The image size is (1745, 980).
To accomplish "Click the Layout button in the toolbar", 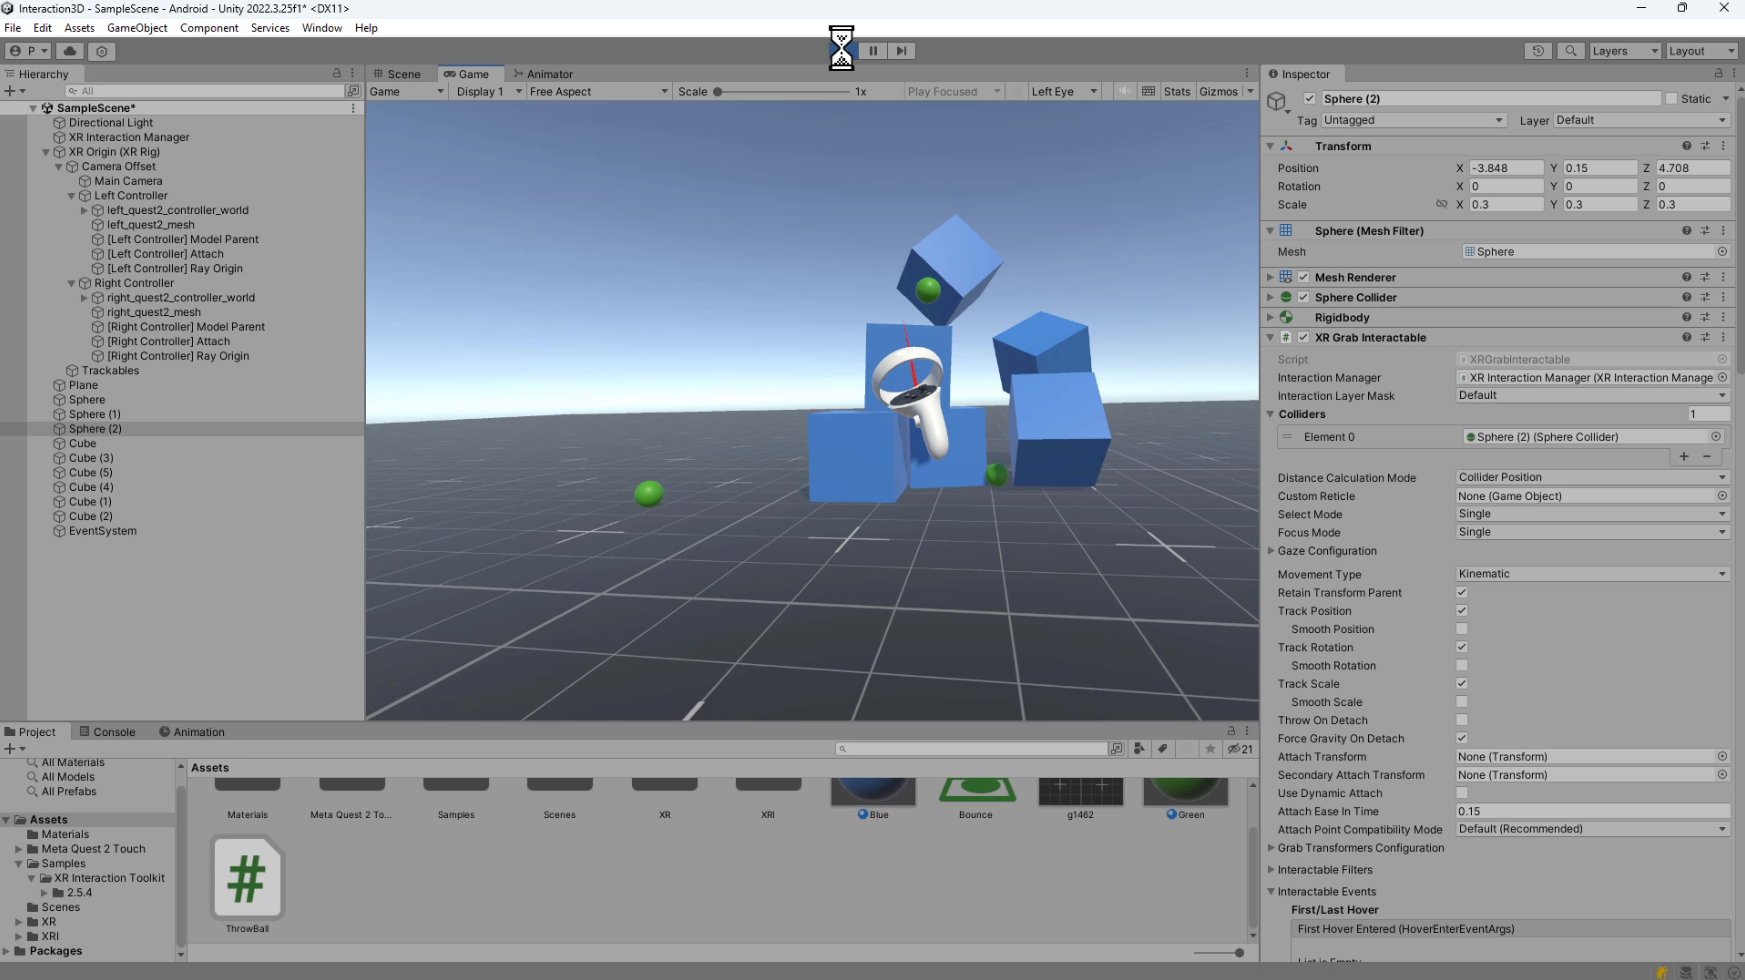I will pos(1701,51).
